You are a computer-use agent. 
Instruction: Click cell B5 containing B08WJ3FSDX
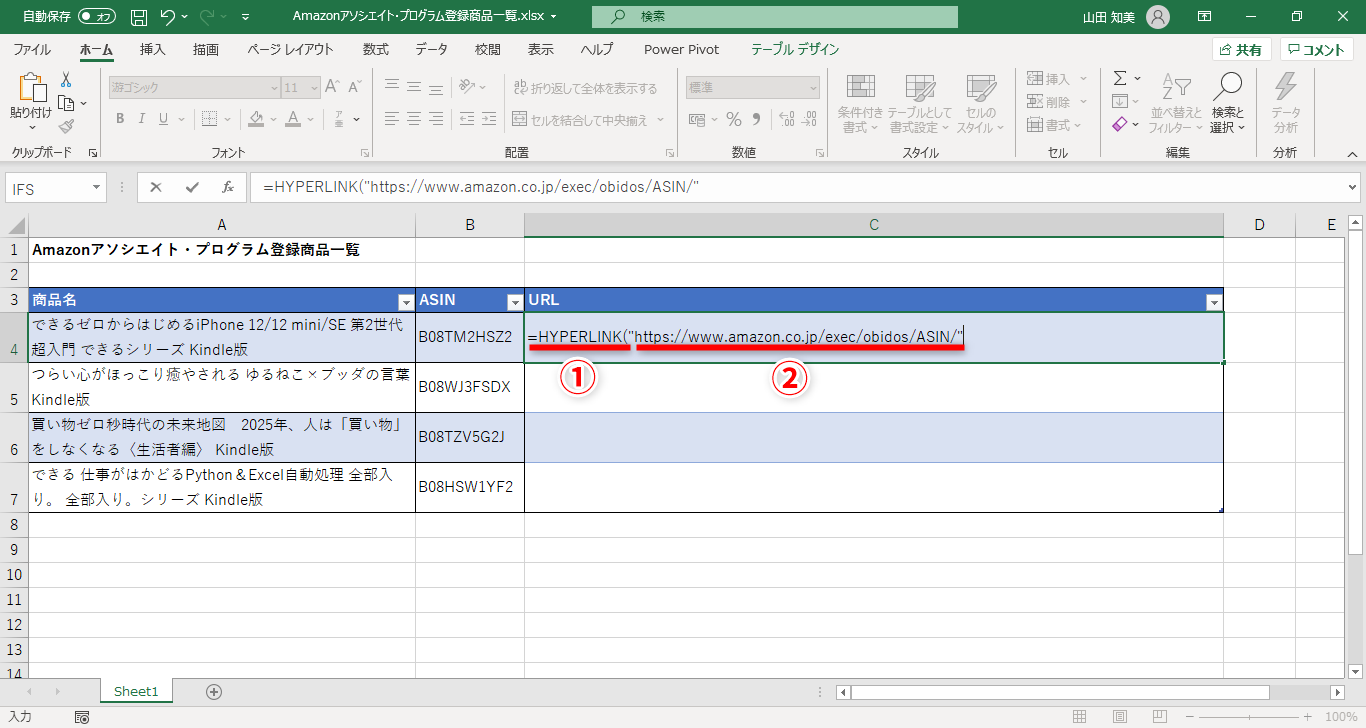tap(470, 387)
